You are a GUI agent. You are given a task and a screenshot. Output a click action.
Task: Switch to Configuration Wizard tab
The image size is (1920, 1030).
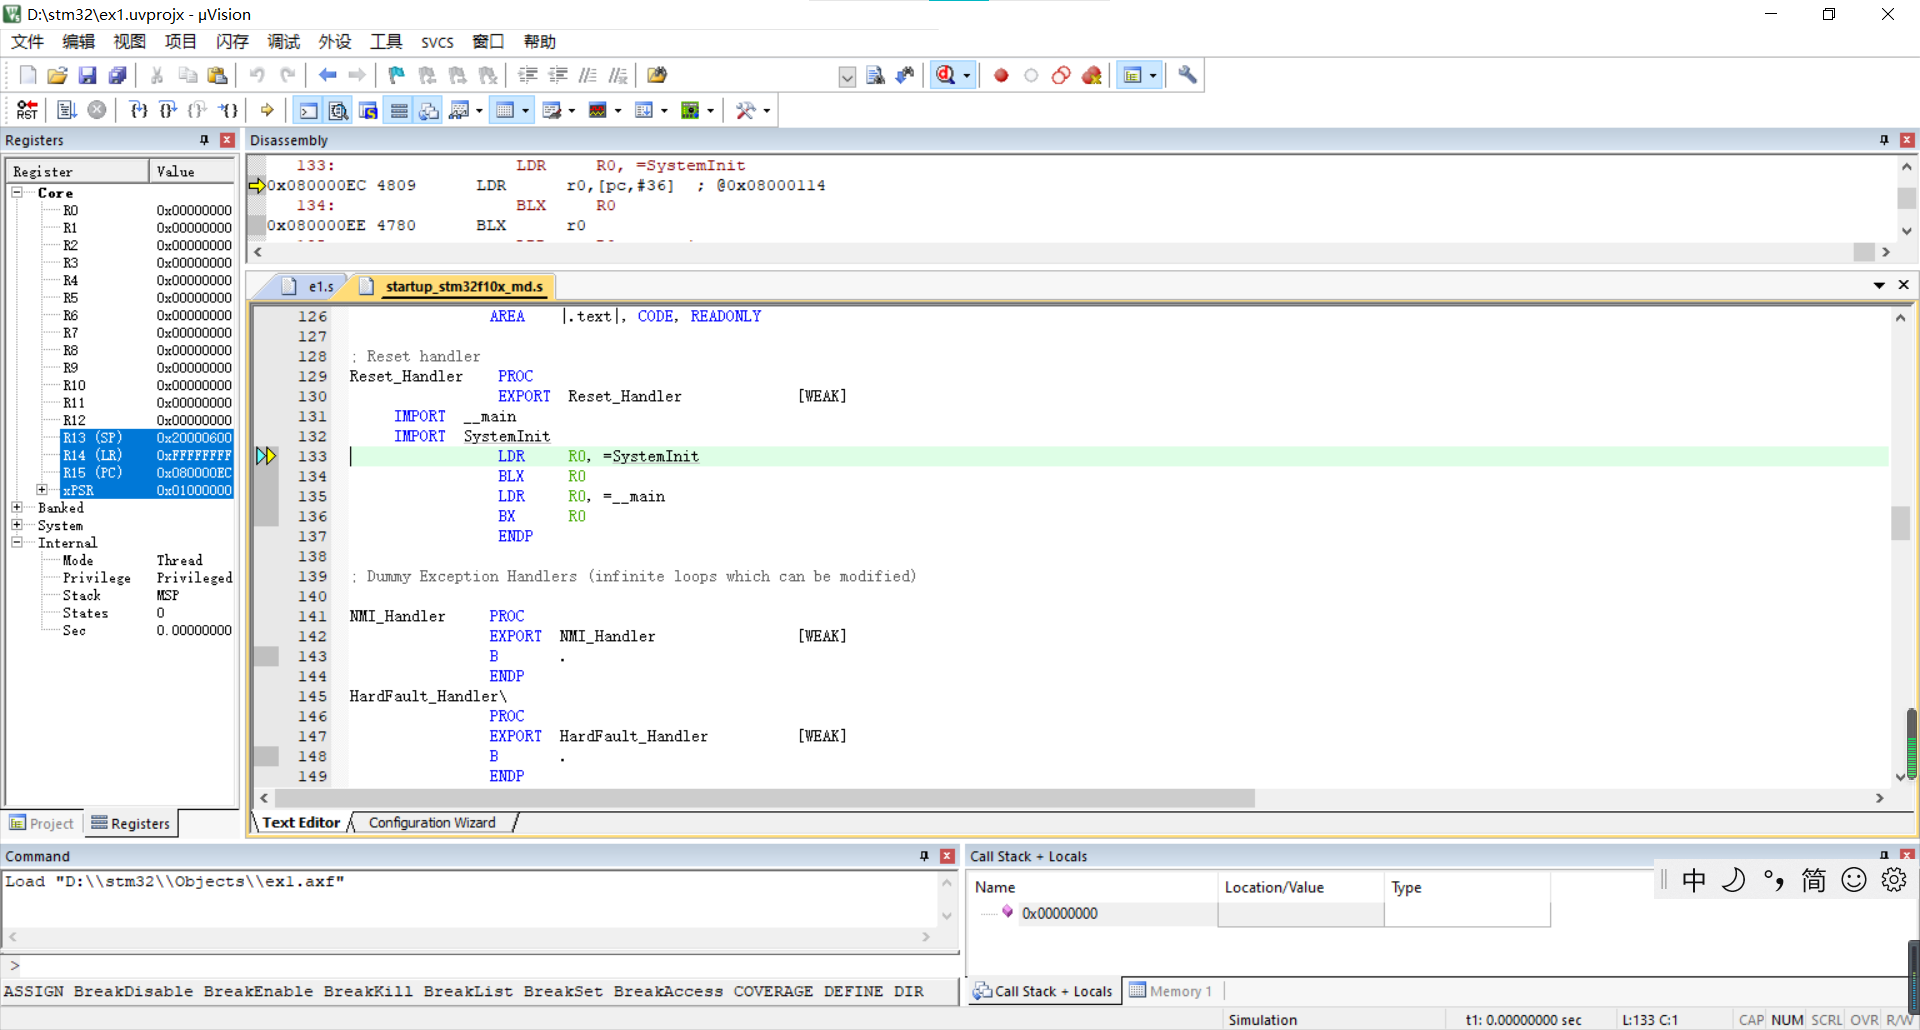click(432, 822)
